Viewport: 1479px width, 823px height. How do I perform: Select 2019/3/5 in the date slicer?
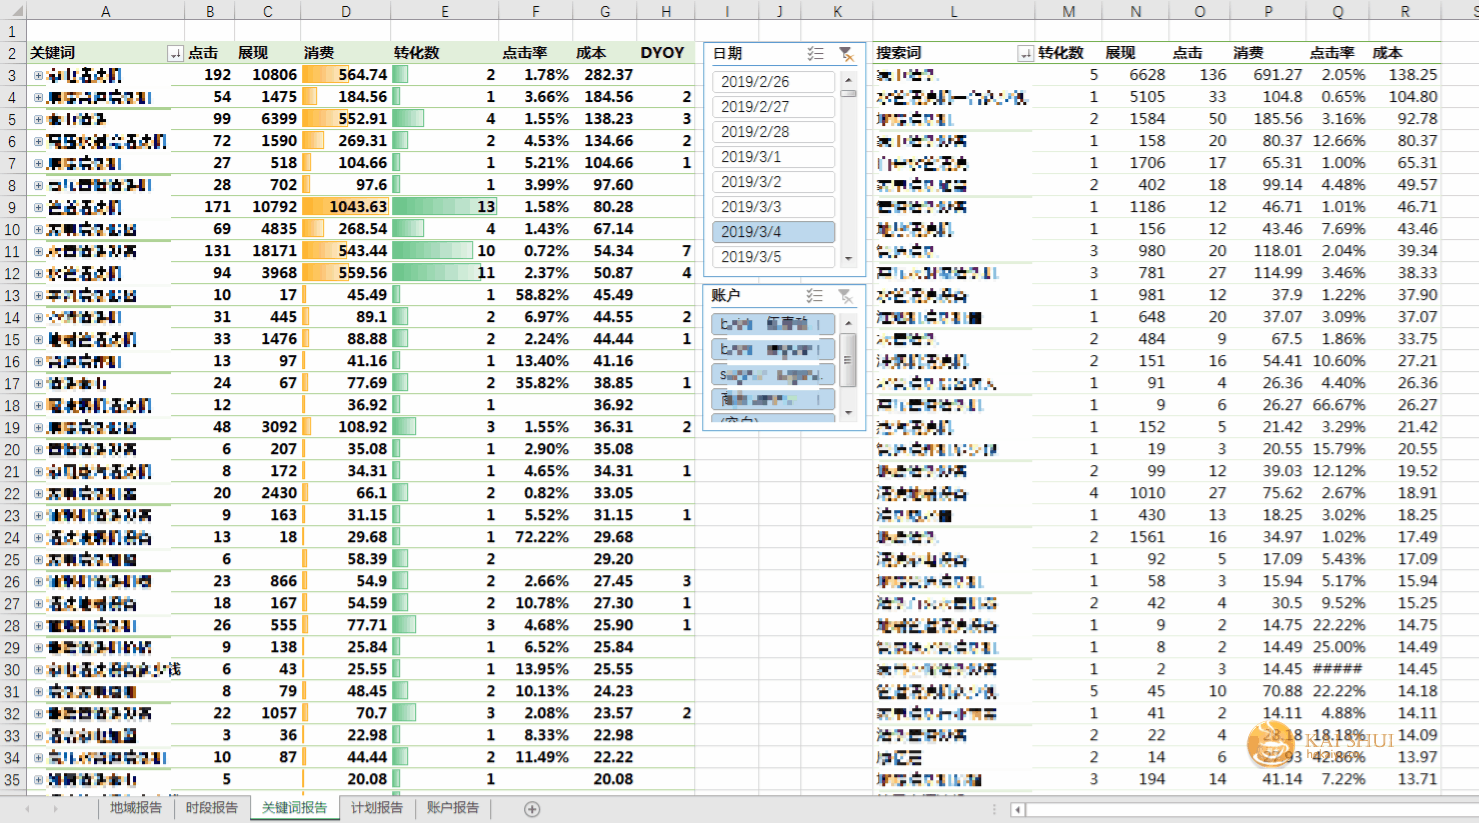coord(773,257)
